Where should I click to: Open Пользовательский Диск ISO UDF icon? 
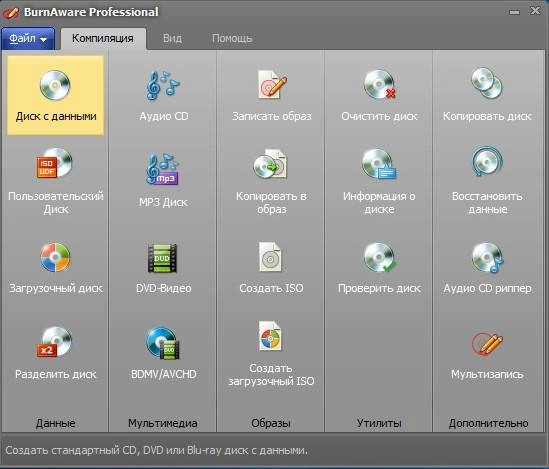[x=55, y=163]
